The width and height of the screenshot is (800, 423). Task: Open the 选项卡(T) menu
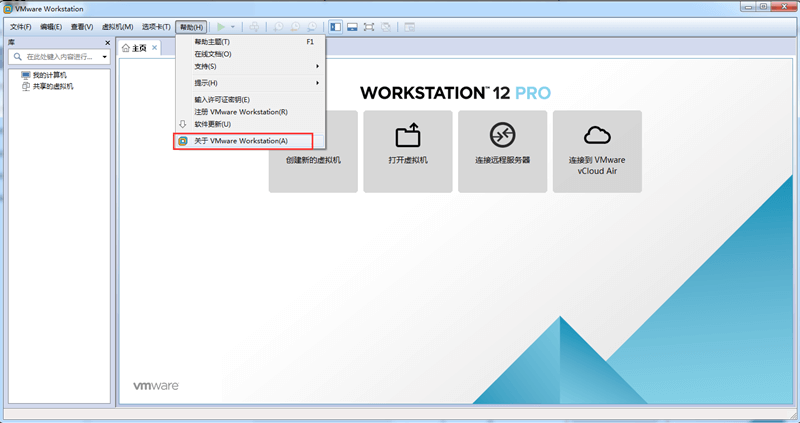(156, 27)
